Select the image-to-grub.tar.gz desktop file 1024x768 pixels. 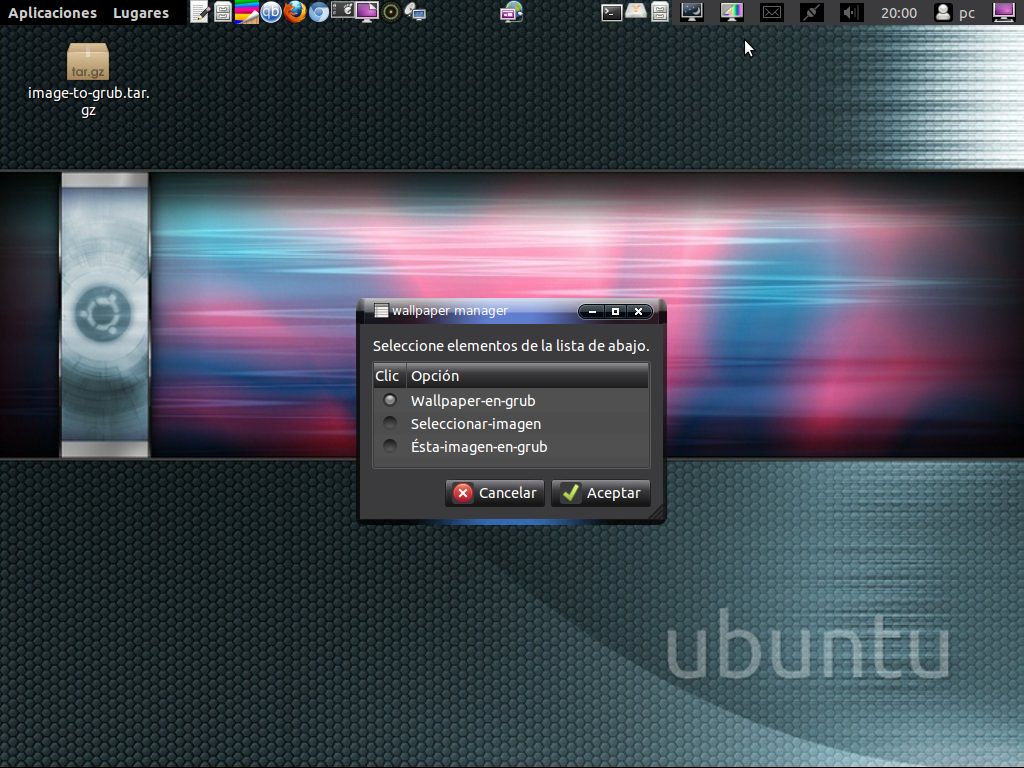[88, 80]
